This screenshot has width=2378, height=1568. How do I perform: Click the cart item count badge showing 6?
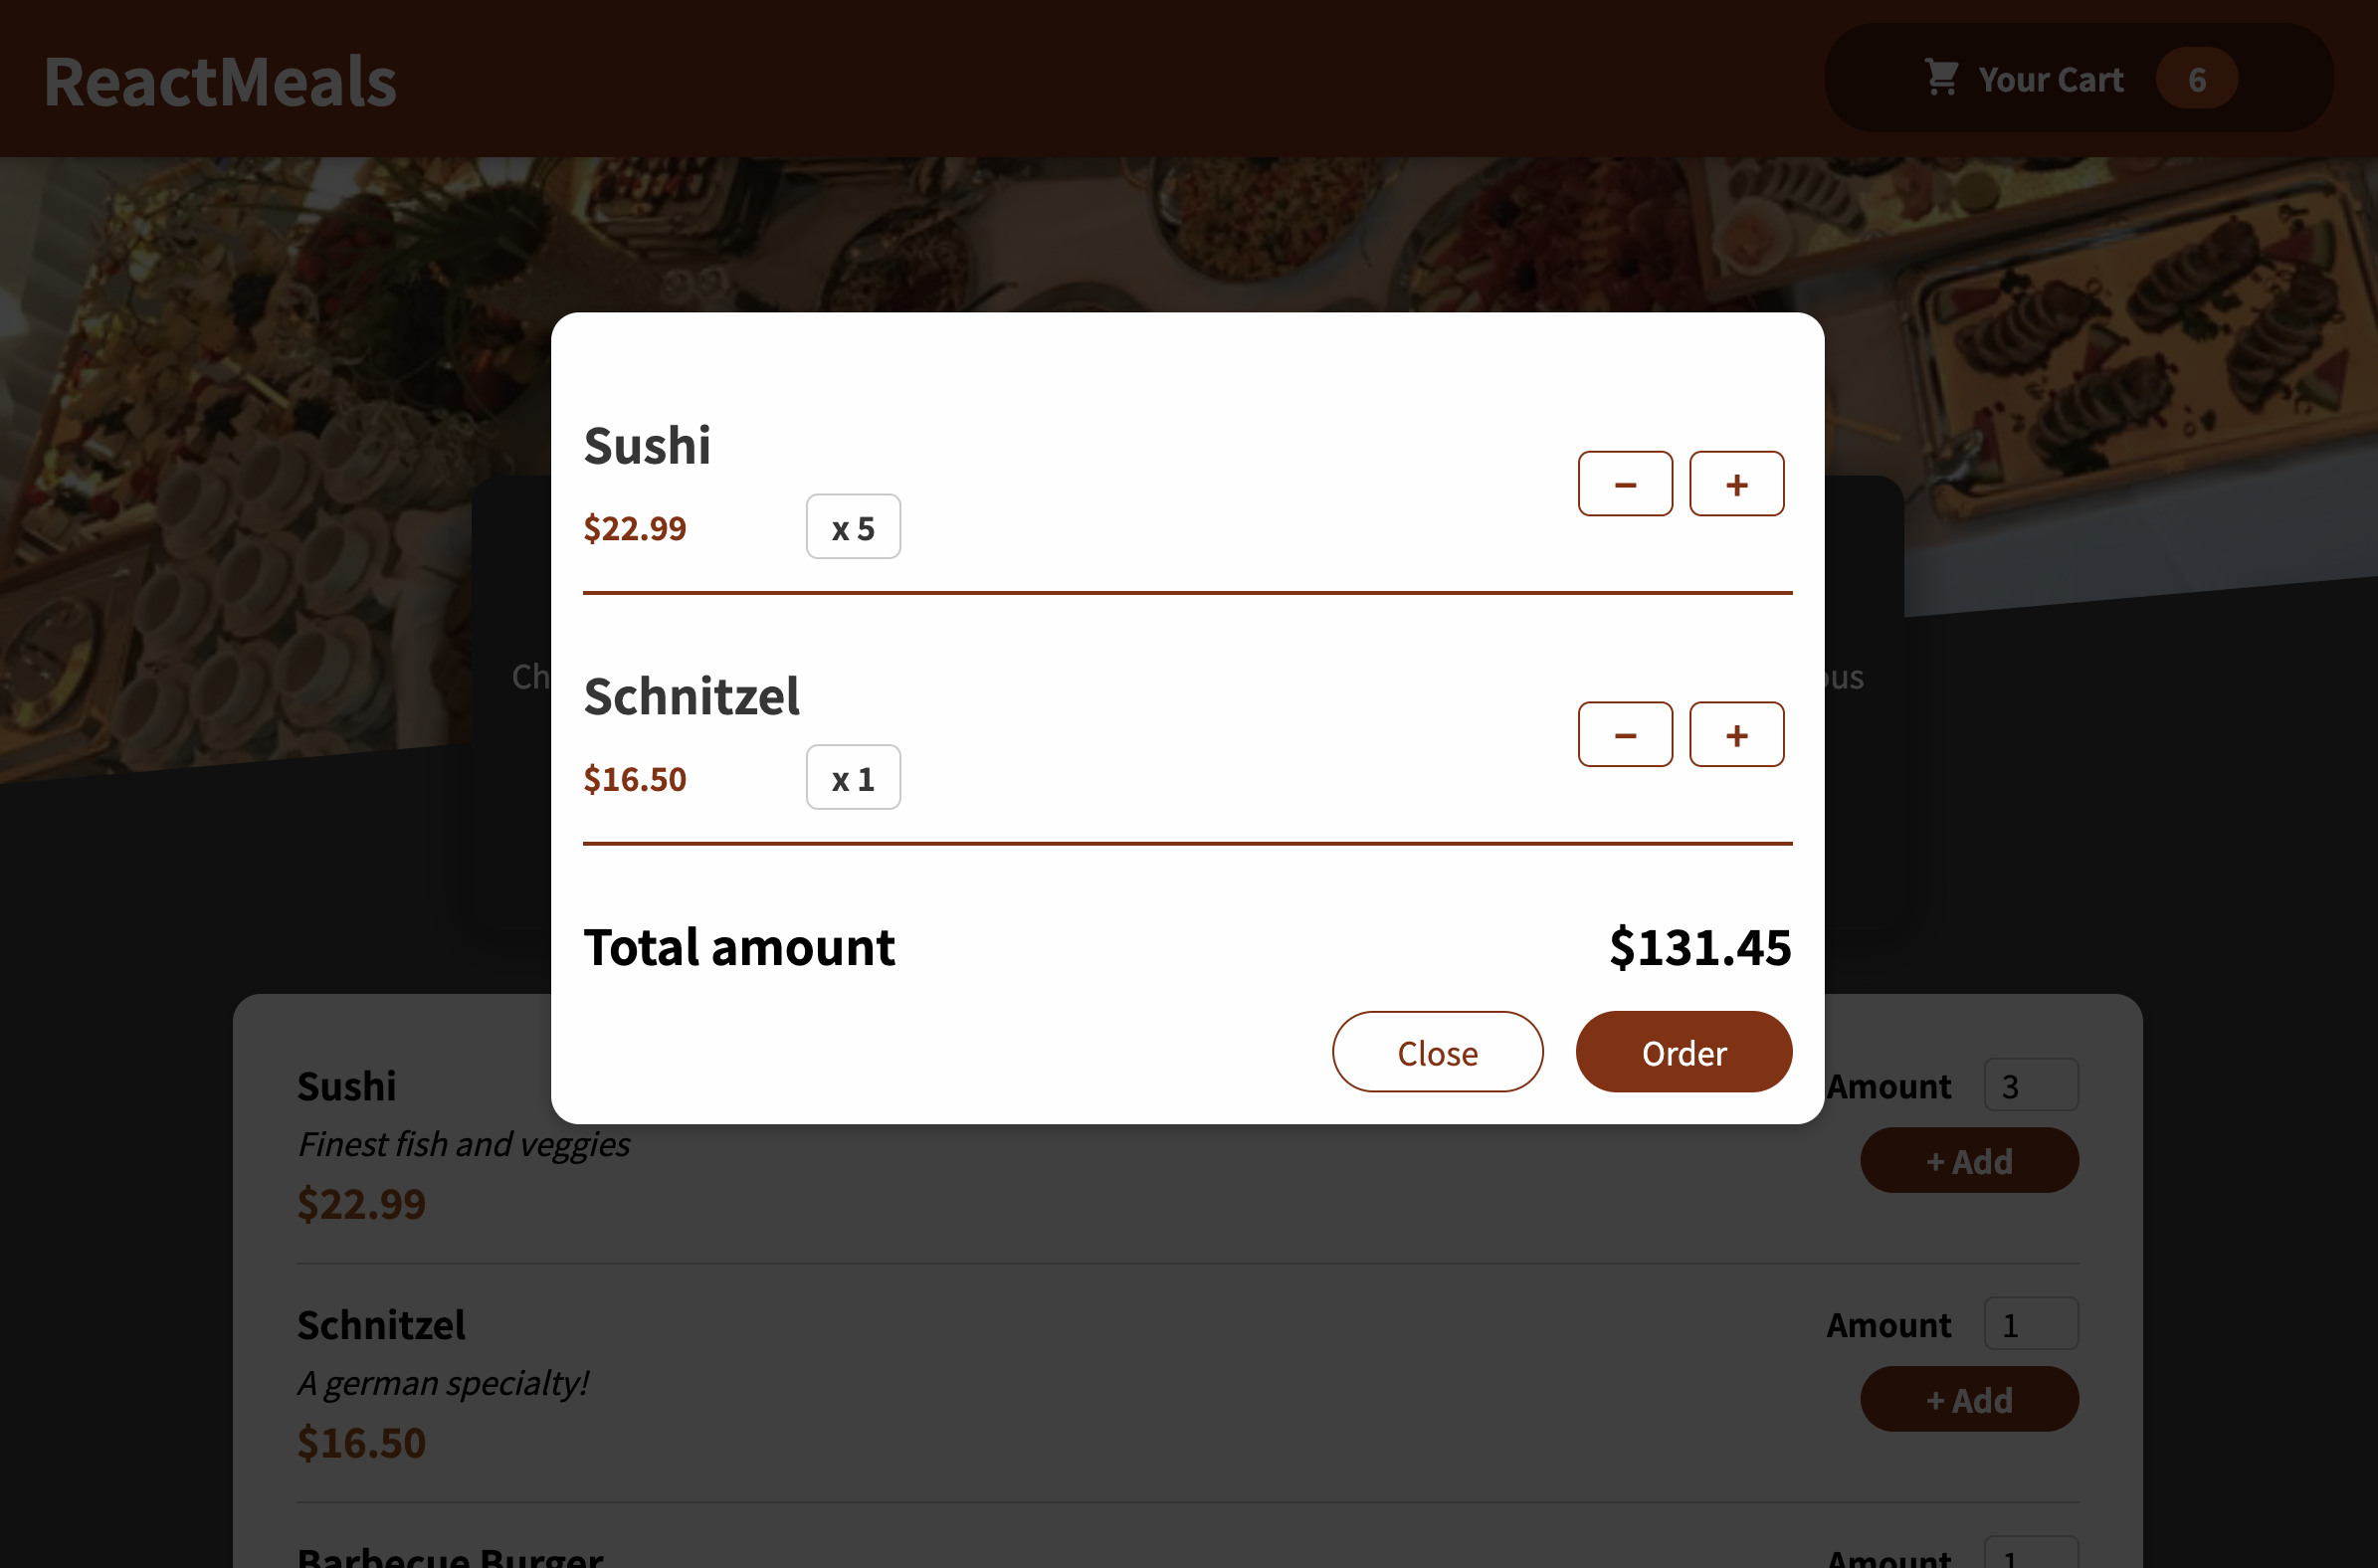pyautogui.click(x=2196, y=78)
